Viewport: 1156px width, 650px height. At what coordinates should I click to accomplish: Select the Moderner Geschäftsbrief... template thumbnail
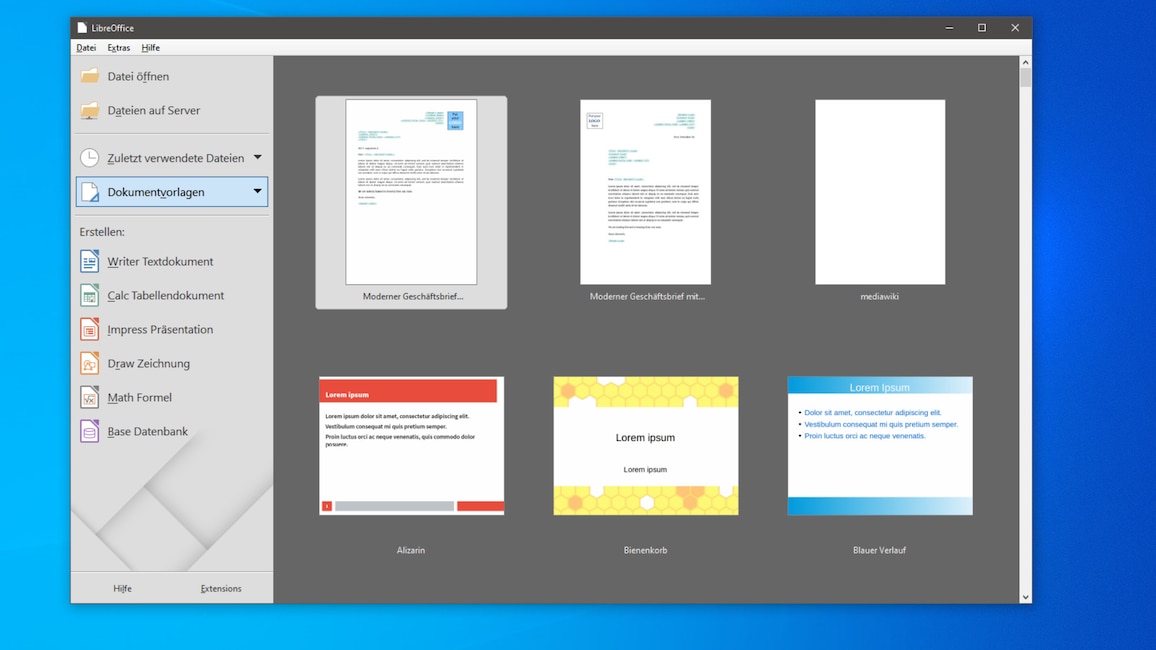(411, 192)
